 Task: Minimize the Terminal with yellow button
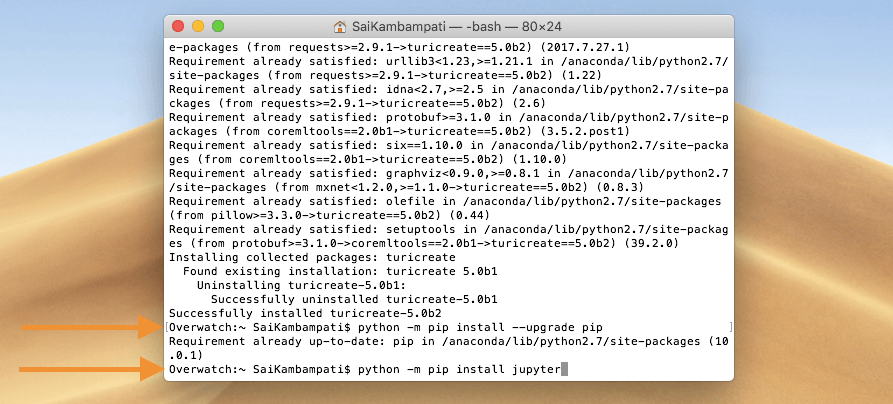tap(198, 27)
